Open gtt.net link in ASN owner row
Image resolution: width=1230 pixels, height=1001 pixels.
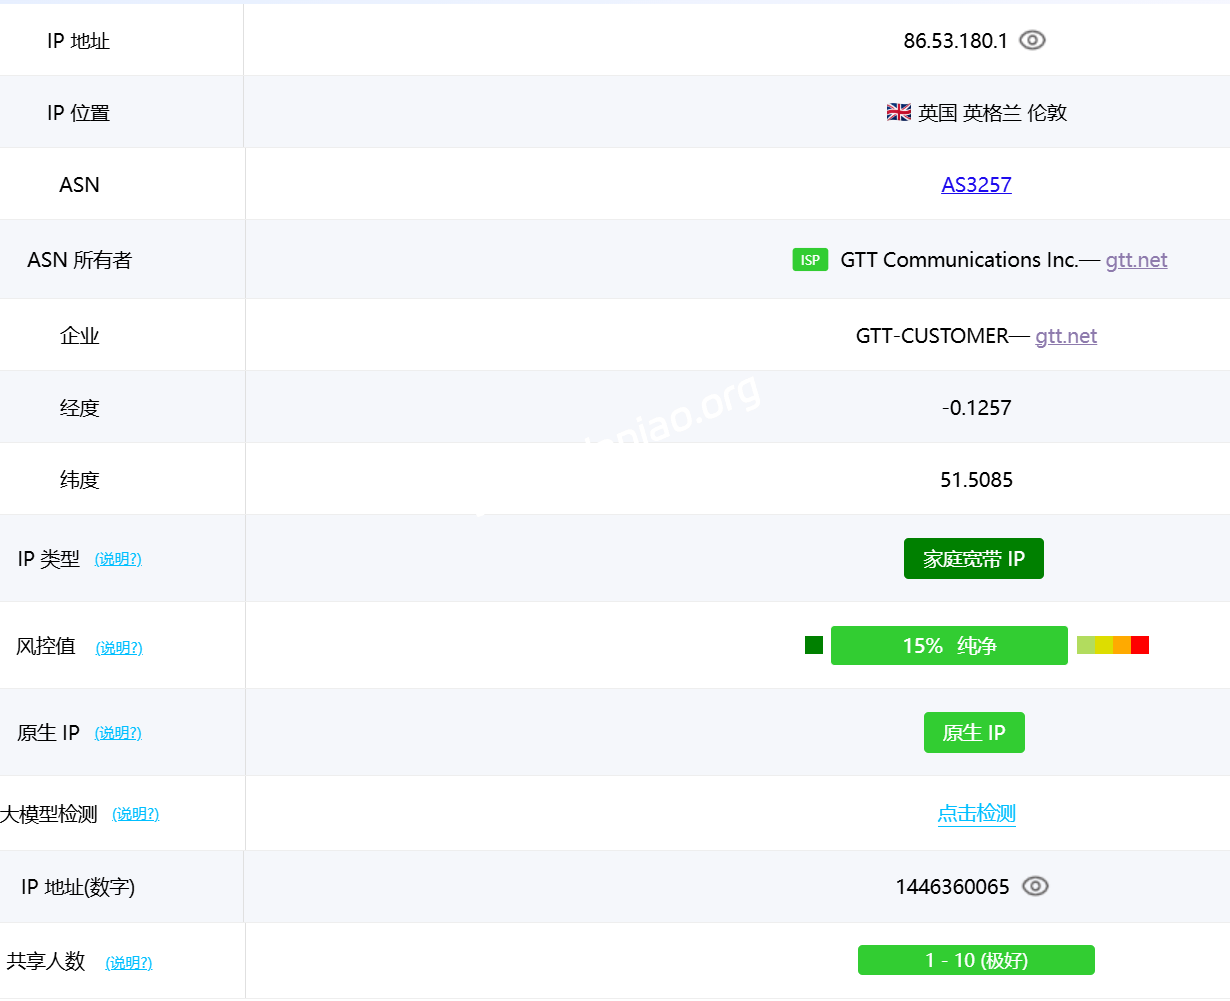click(x=1136, y=260)
